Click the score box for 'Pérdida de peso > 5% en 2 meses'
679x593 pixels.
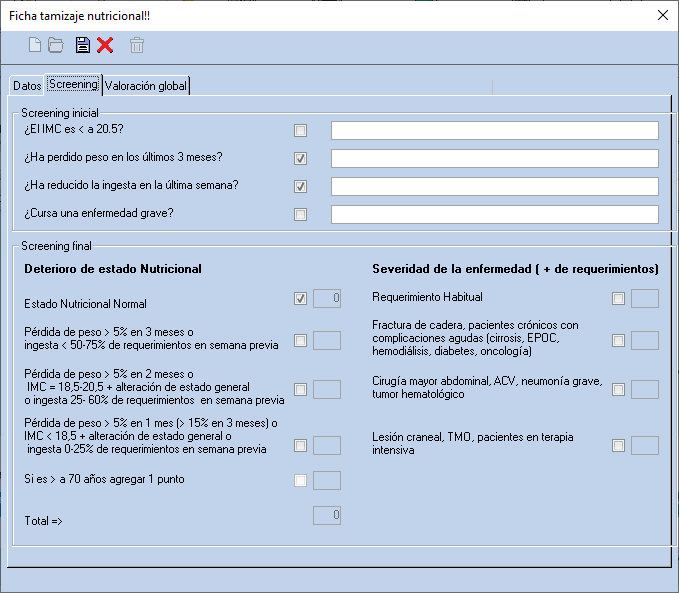[327, 389]
